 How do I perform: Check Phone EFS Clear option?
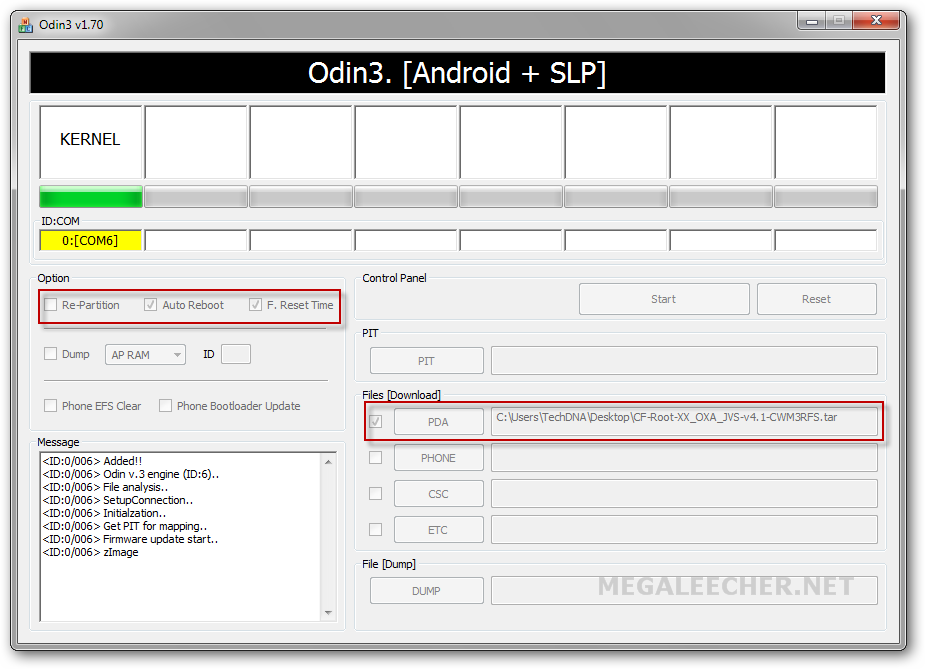51,406
